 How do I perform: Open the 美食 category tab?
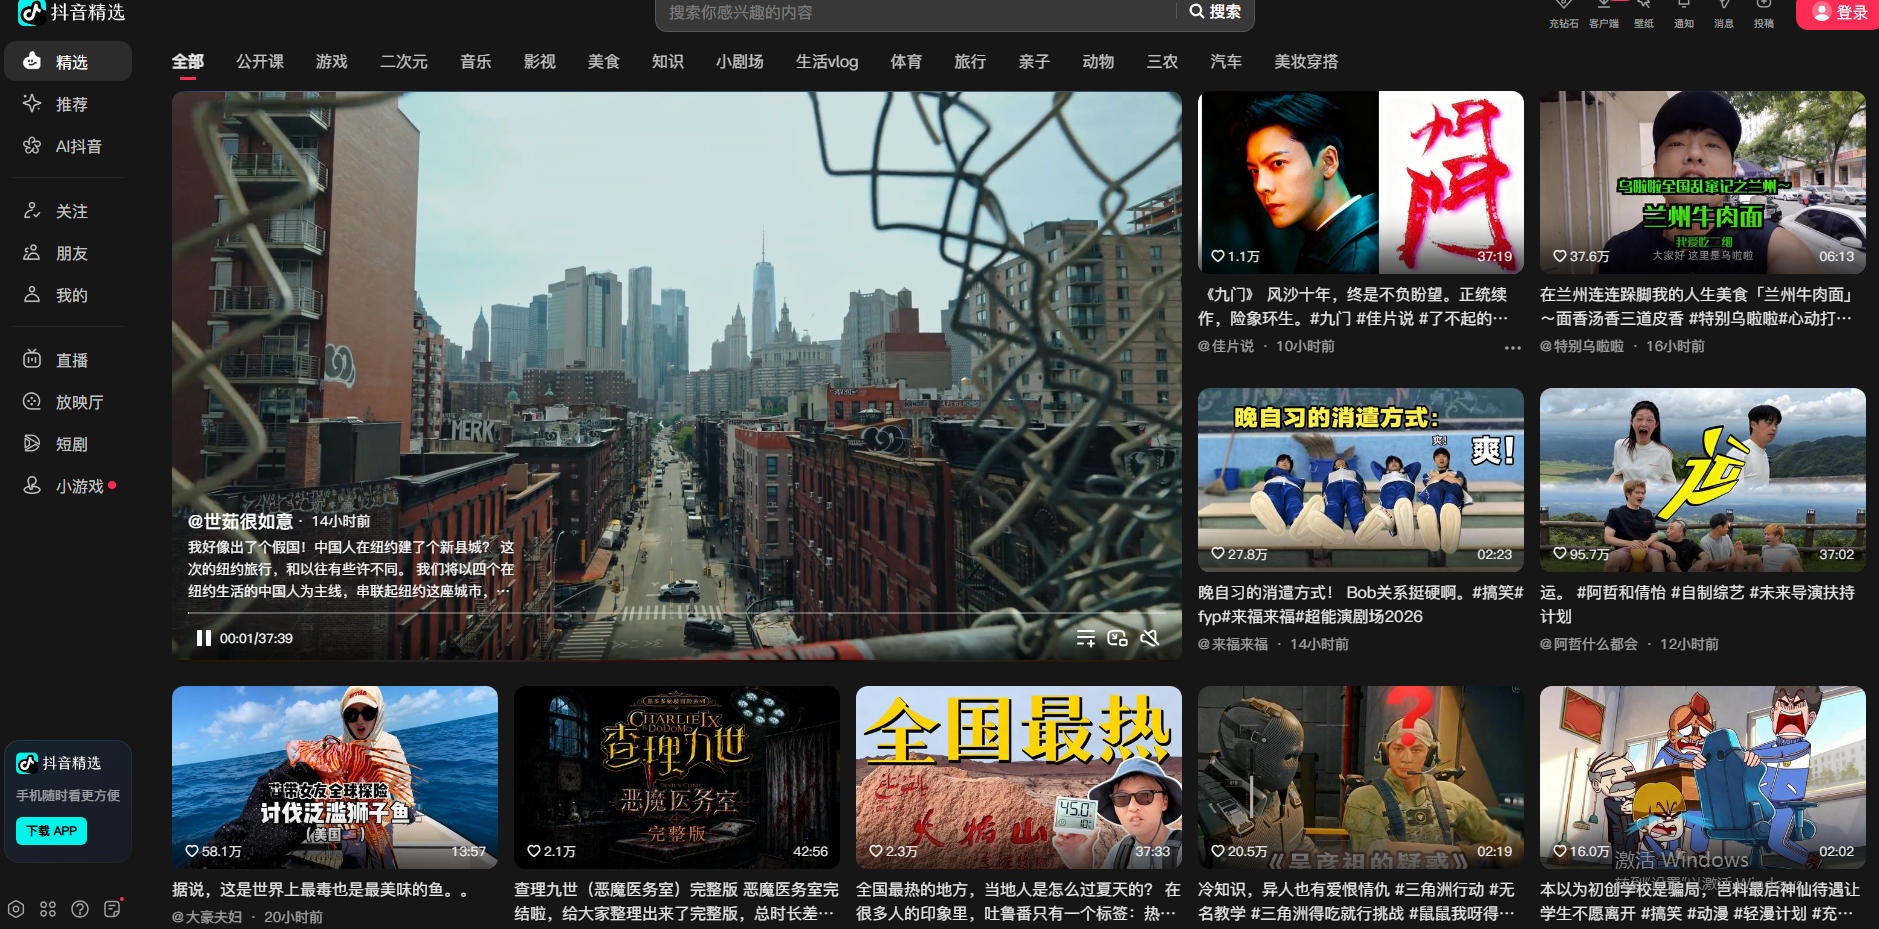pos(604,62)
